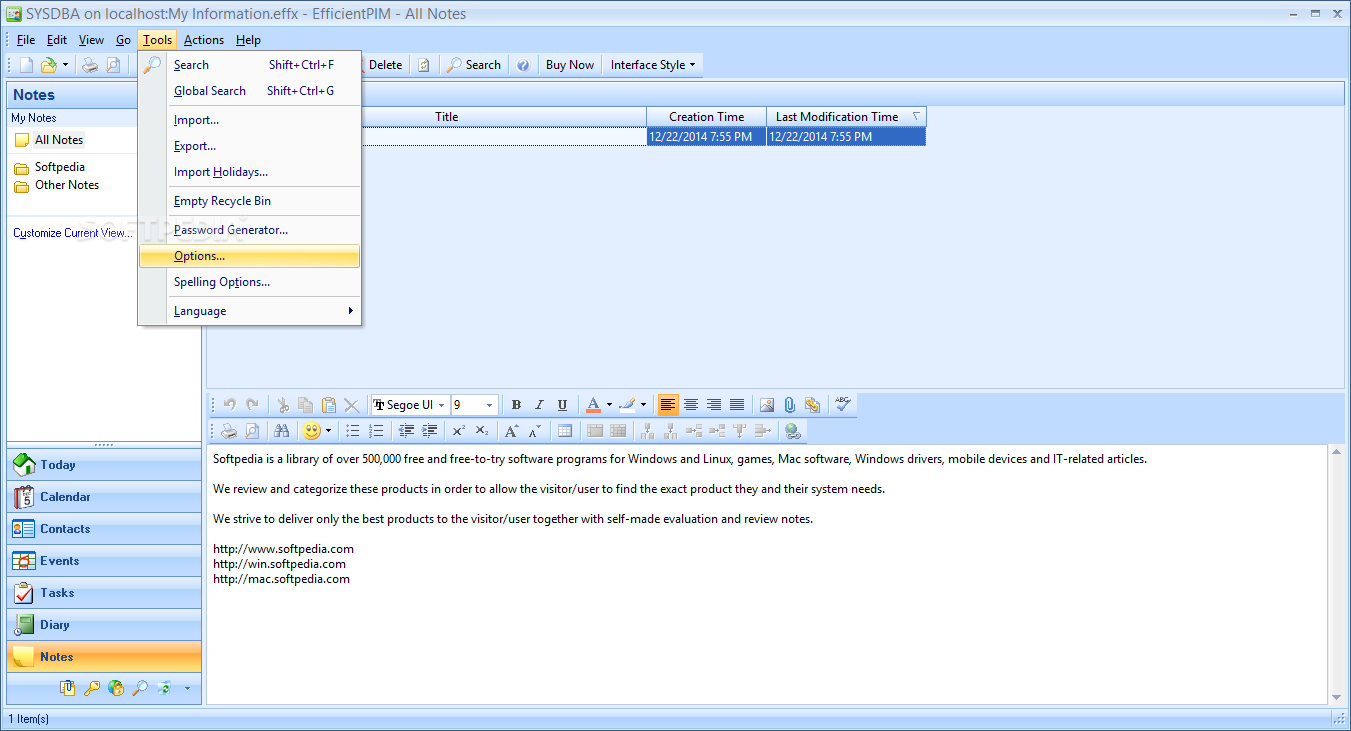Toggle Underline formatting
1351x731 pixels.
click(562, 405)
